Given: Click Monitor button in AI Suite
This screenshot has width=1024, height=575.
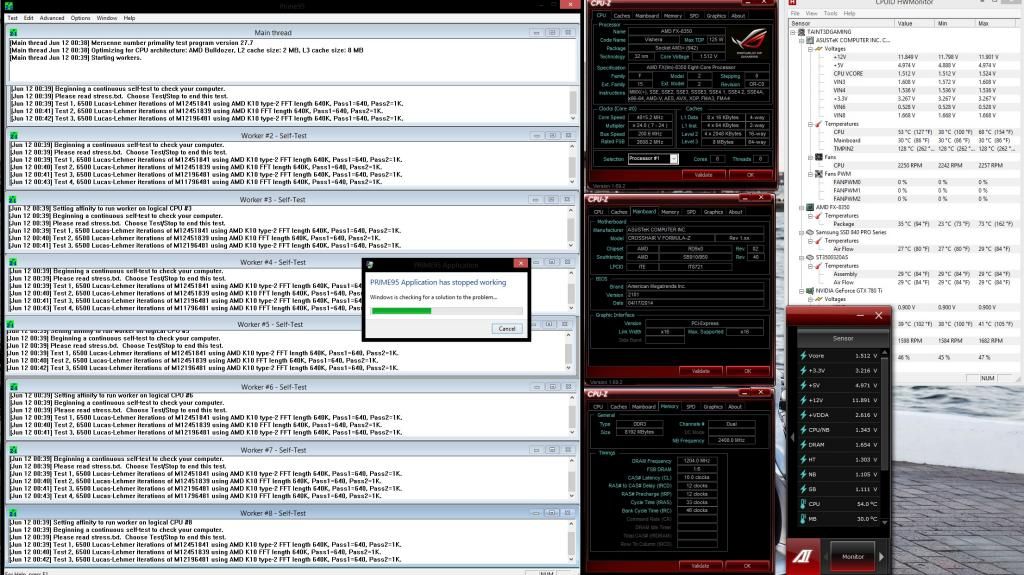Looking at the screenshot, I should point(852,556).
